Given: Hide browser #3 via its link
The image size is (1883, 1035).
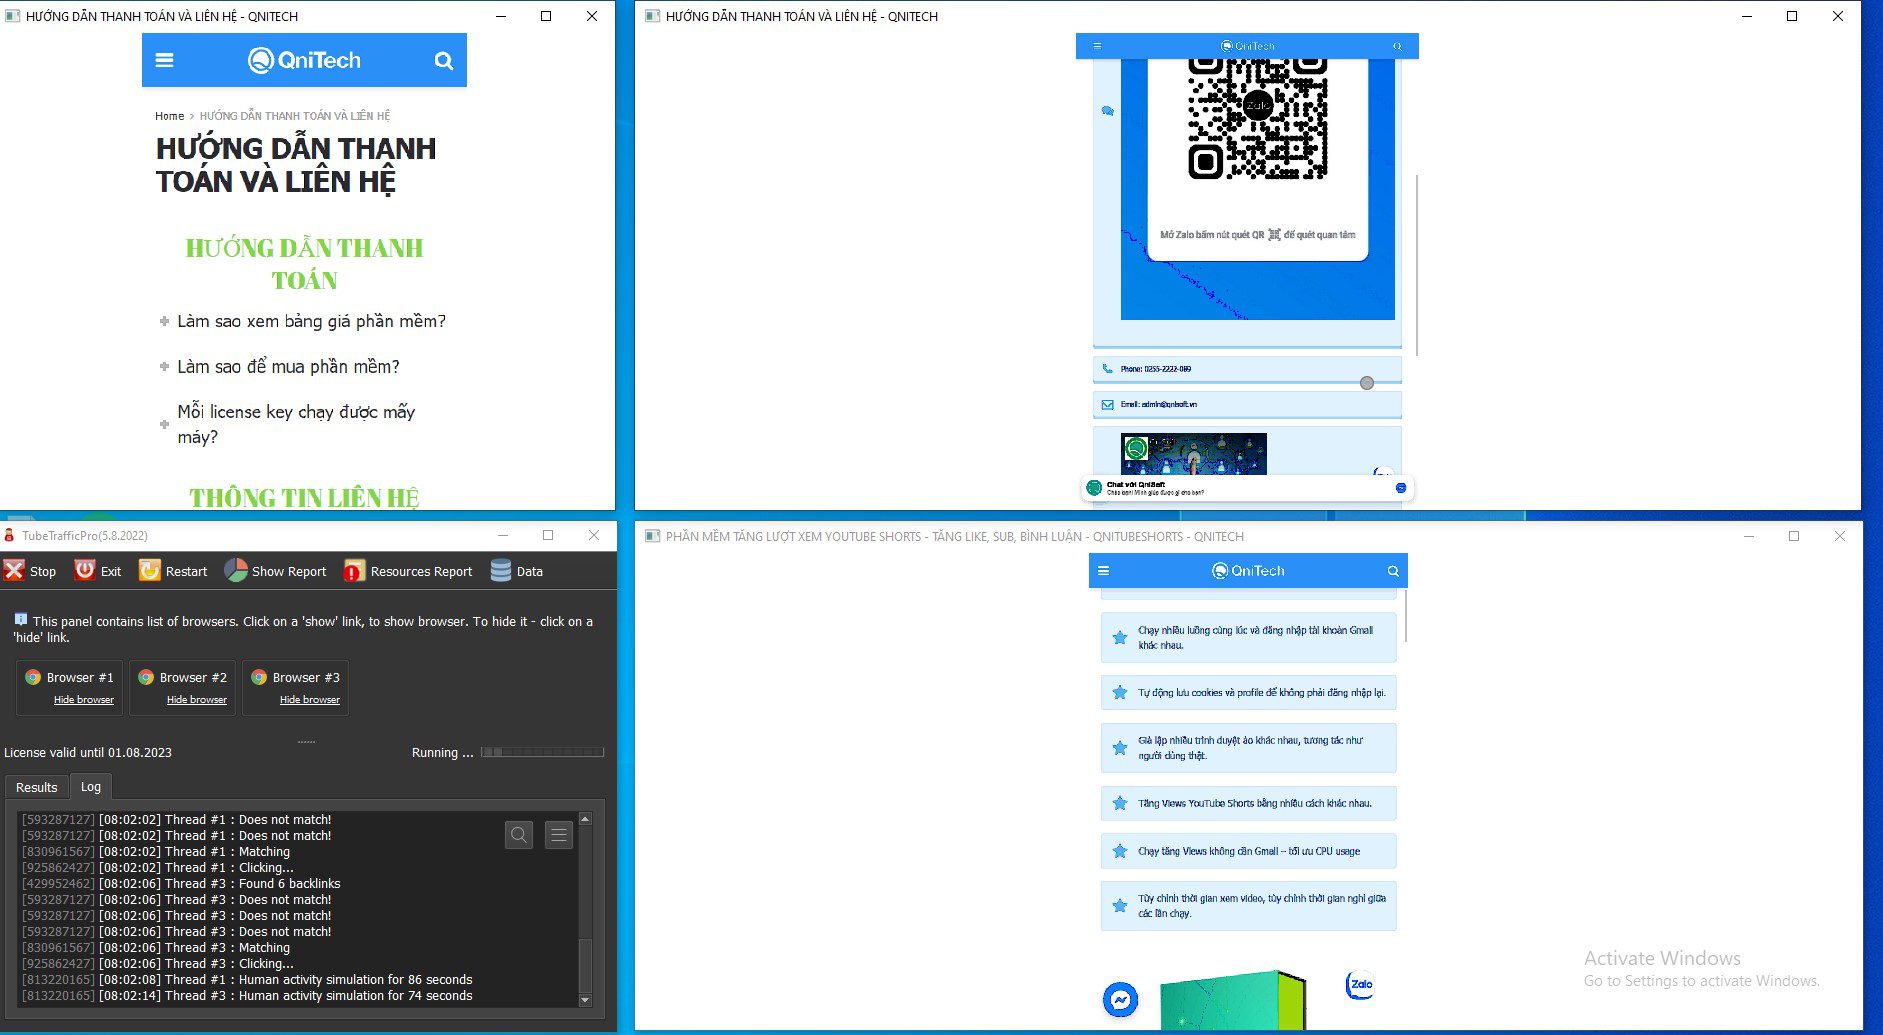Looking at the screenshot, I should pos(310,700).
